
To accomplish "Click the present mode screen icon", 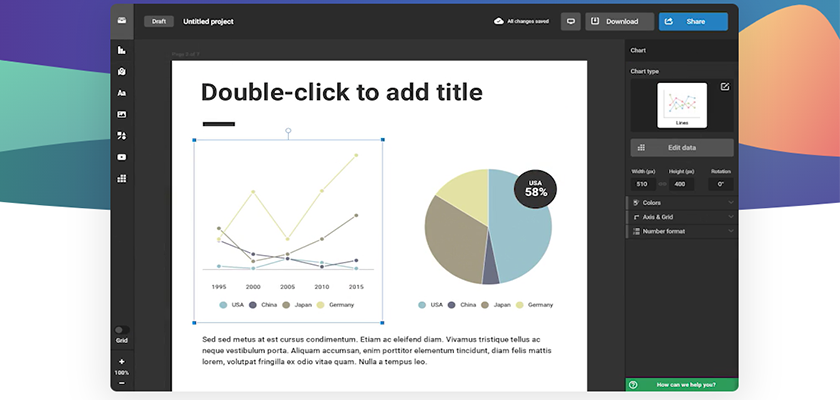I will point(571,21).
